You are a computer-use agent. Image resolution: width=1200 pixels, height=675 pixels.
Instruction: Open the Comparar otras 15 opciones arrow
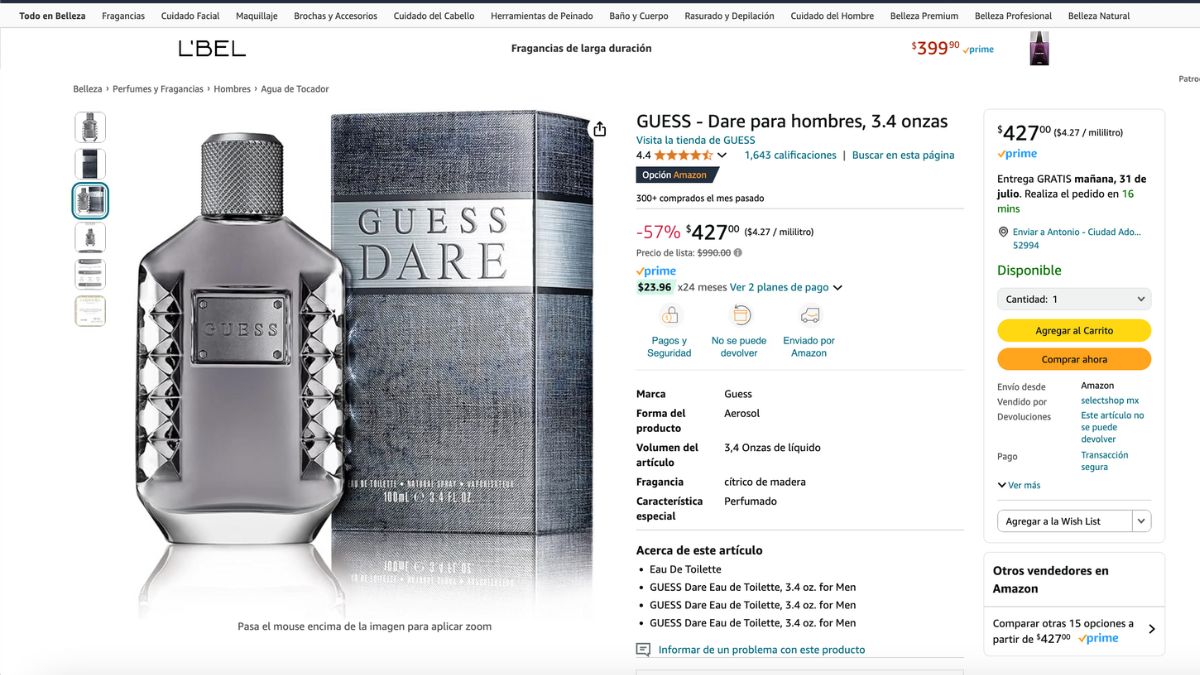pyautogui.click(x=1152, y=630)
